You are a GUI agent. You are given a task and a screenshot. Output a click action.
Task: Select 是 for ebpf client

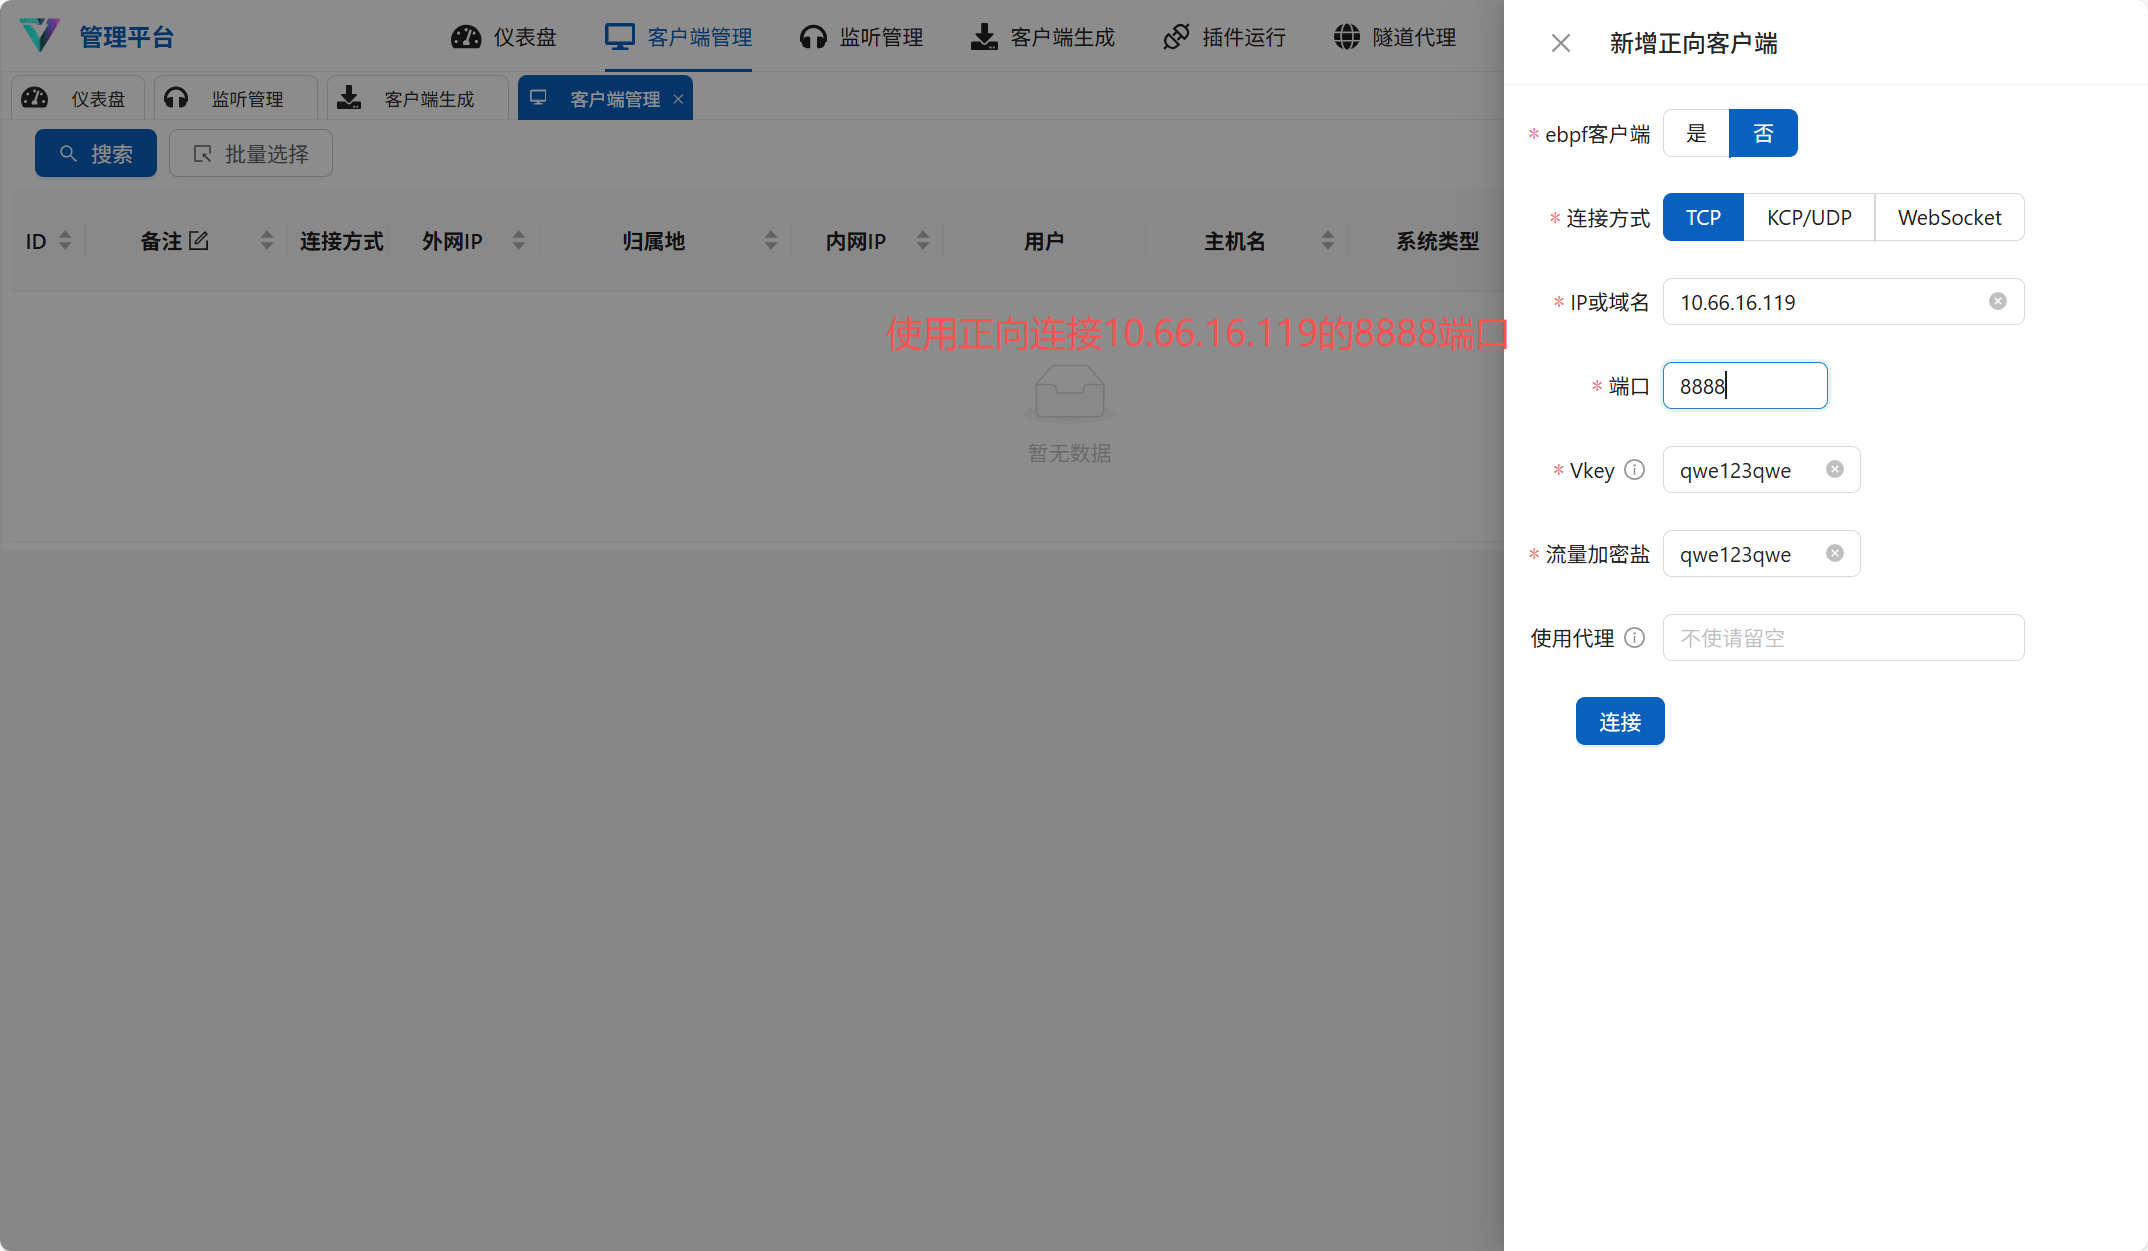coord(1696,133)
